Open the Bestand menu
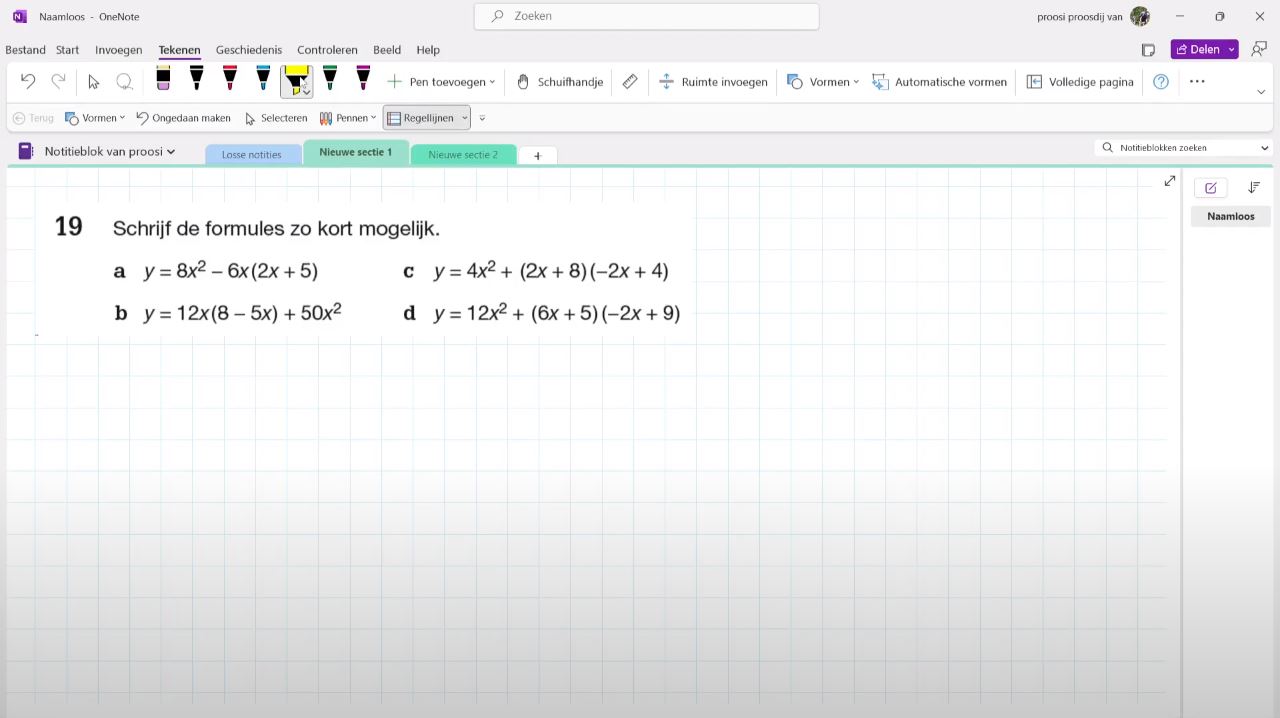Screen dimensions: 1280x718 pyautogui.click(x=25, y=50)
